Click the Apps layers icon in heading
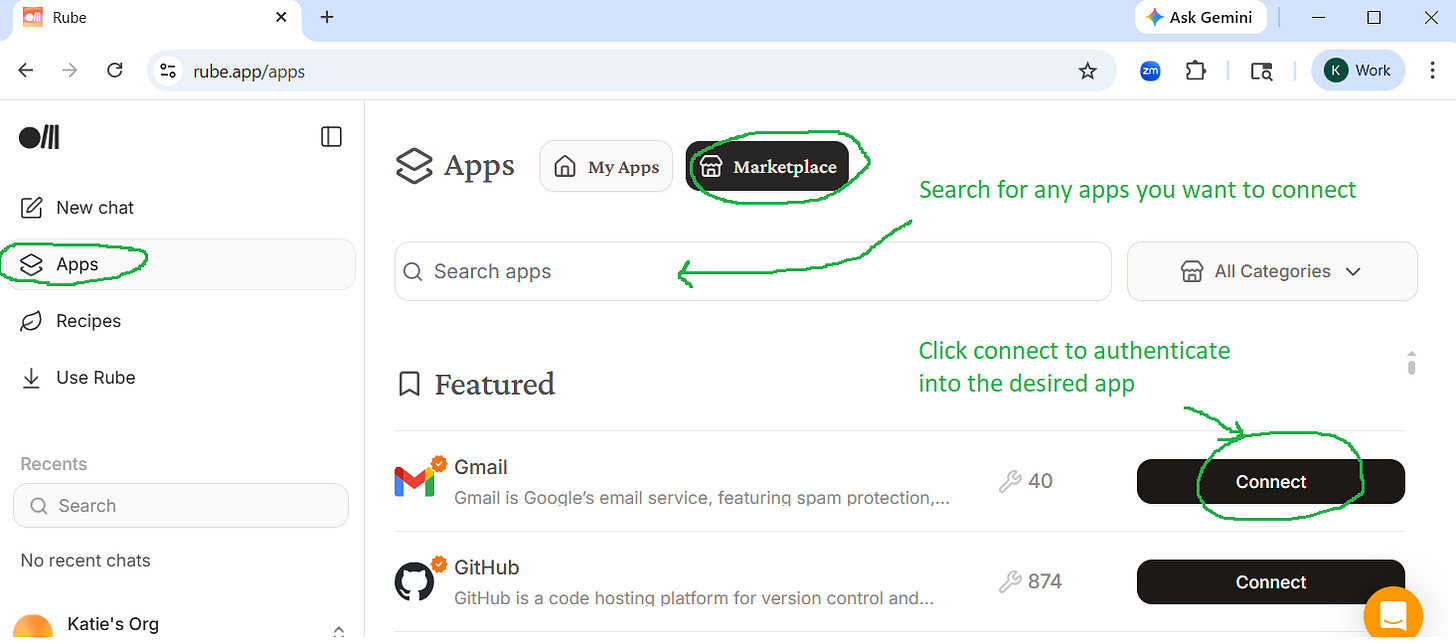Screen dimensions: 1456x644 [x=414, y=166]
